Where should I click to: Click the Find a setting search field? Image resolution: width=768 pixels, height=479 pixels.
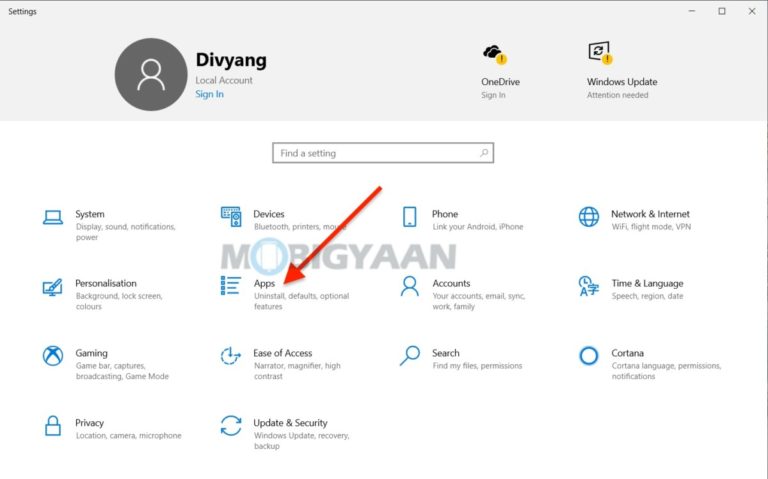pyautogui.click(x=383, y=153)
